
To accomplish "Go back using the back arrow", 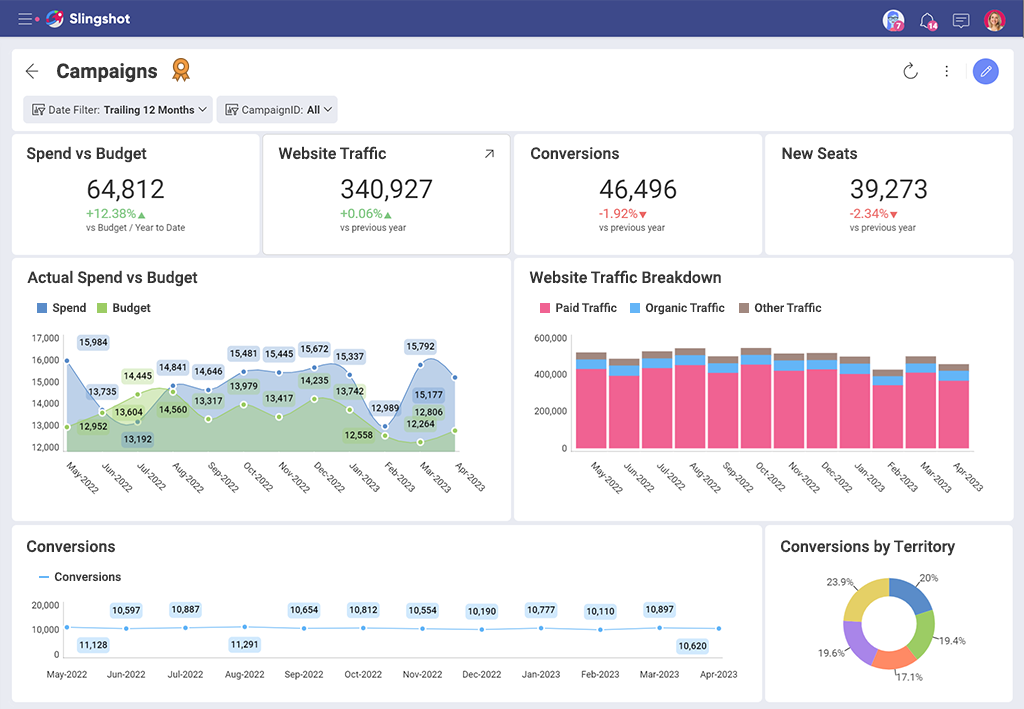I will (32, 71).
